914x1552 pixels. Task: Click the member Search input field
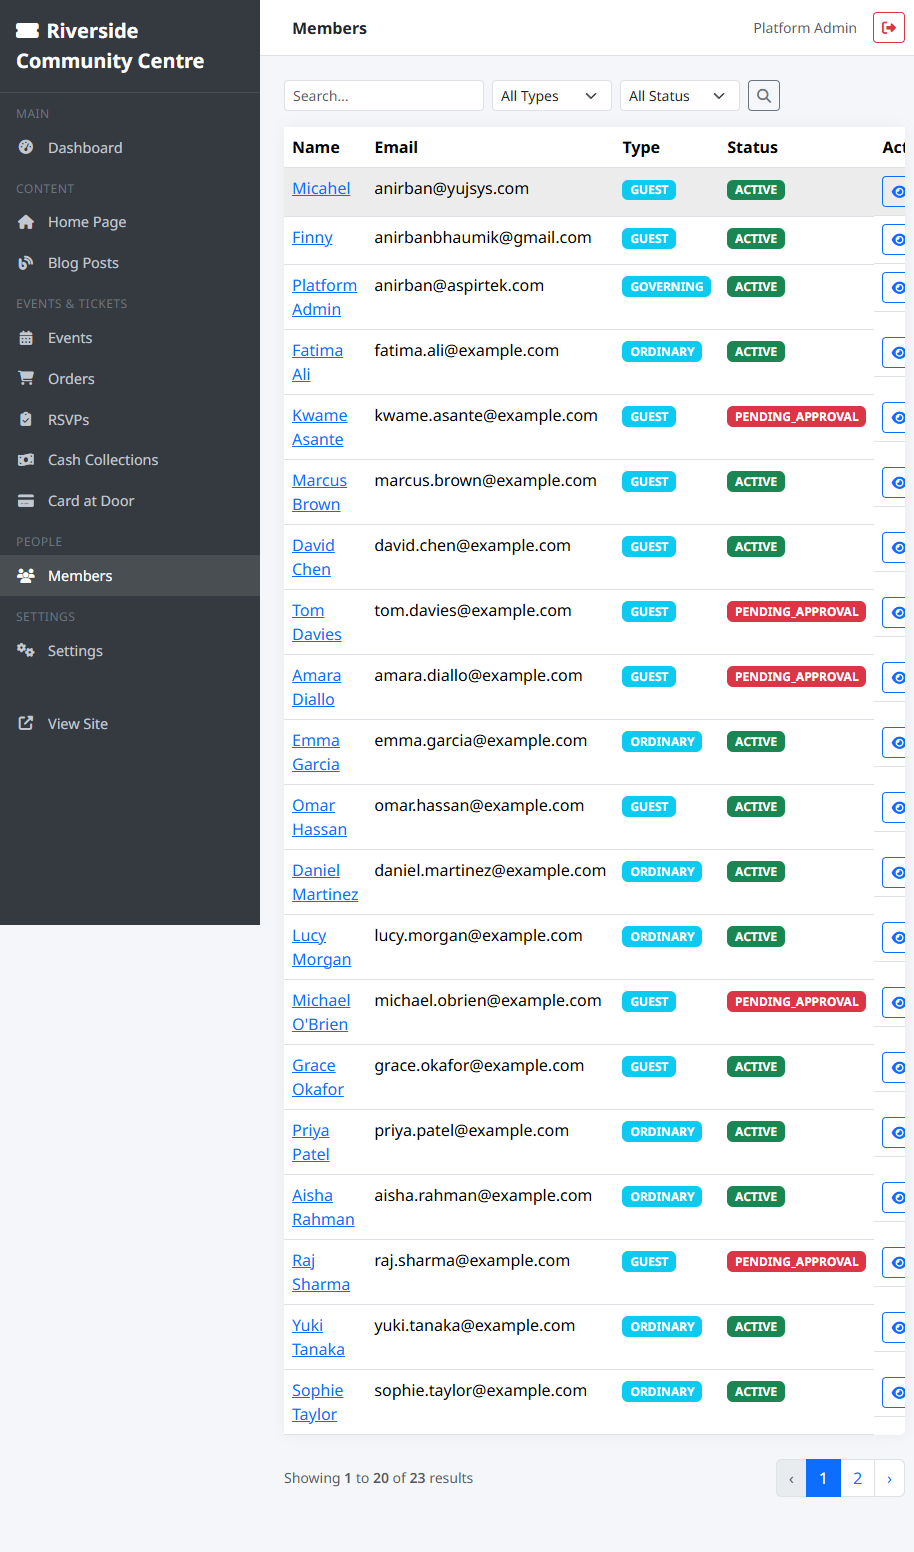(x=383, y=96)
